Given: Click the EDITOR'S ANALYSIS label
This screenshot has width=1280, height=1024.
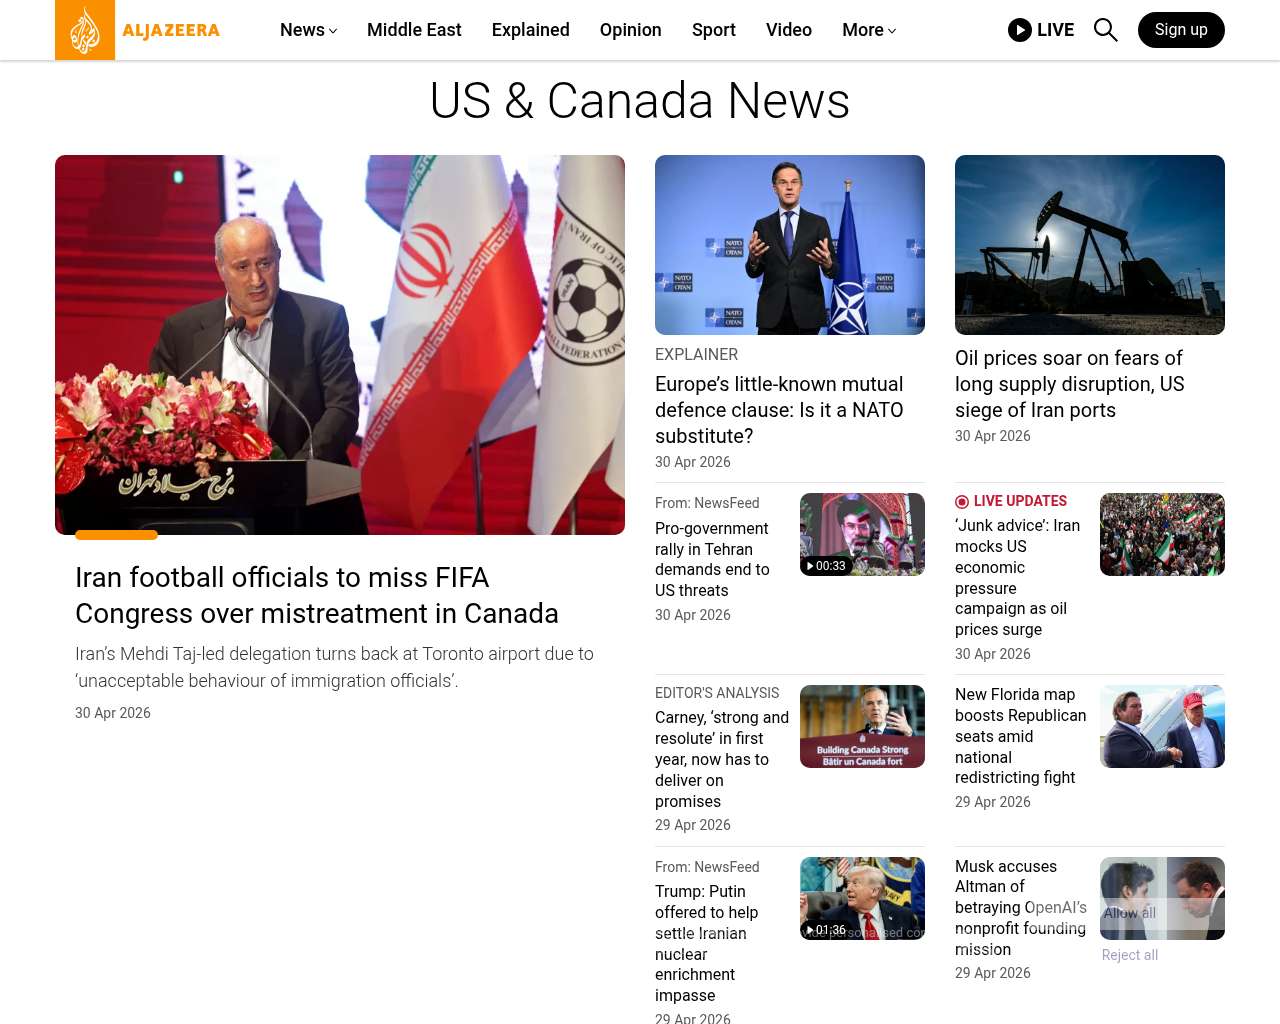Looking at the screenshot, I should pyautogui.click(x=717, y=693).
